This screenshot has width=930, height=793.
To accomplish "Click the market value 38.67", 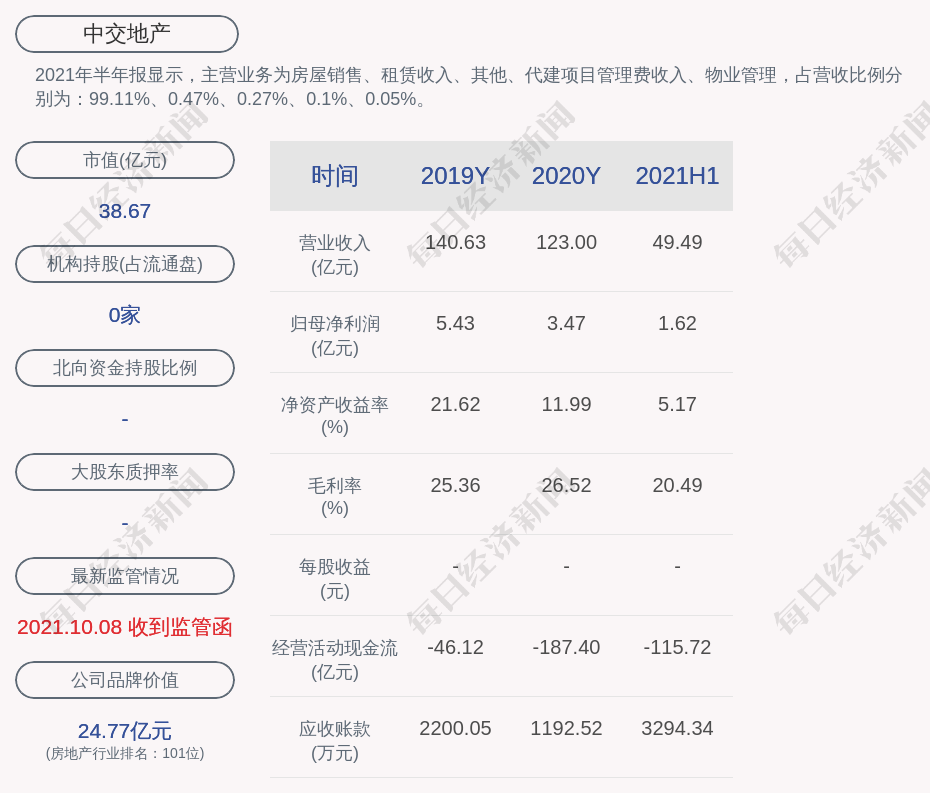I will (125, 211).
